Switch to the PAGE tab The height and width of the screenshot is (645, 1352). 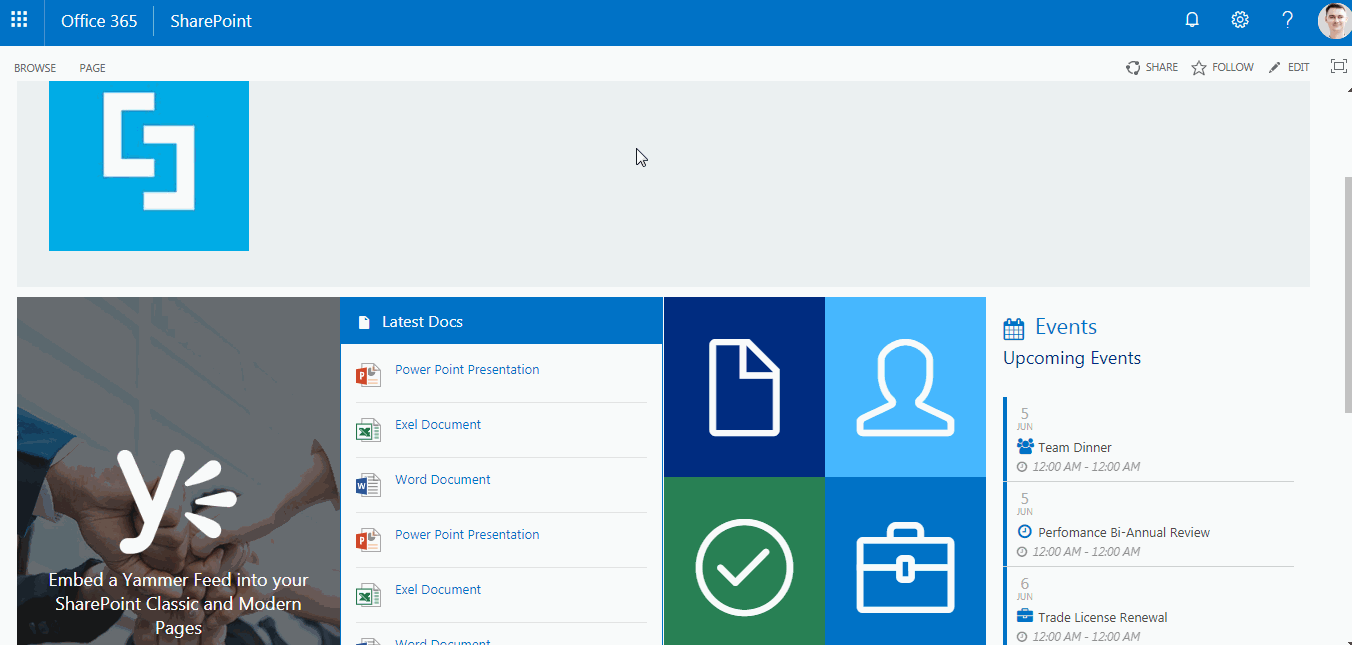coord(92,67)
